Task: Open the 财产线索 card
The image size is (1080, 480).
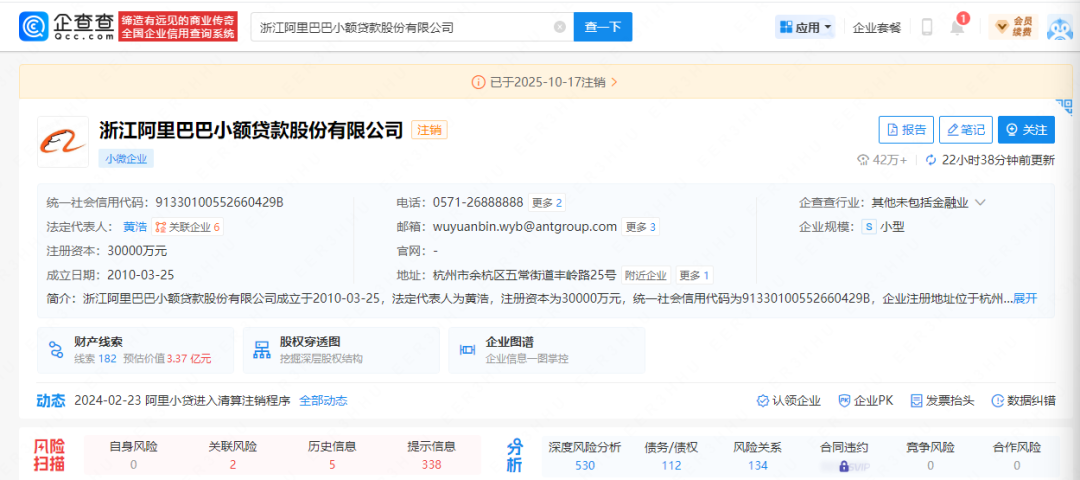Action: point(135,350)
